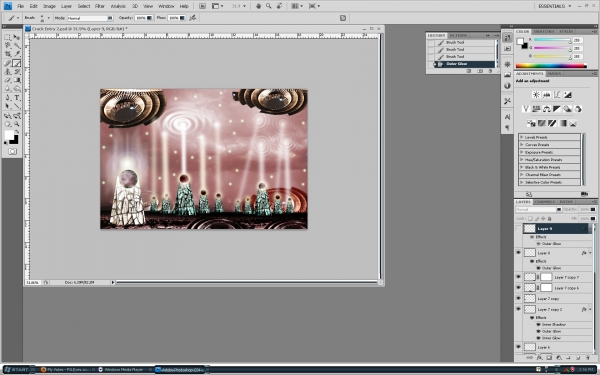Viewport: 600px width, 375px height.
Task: Open brush Mode dropdown in options bar
Action: [90, 18]
